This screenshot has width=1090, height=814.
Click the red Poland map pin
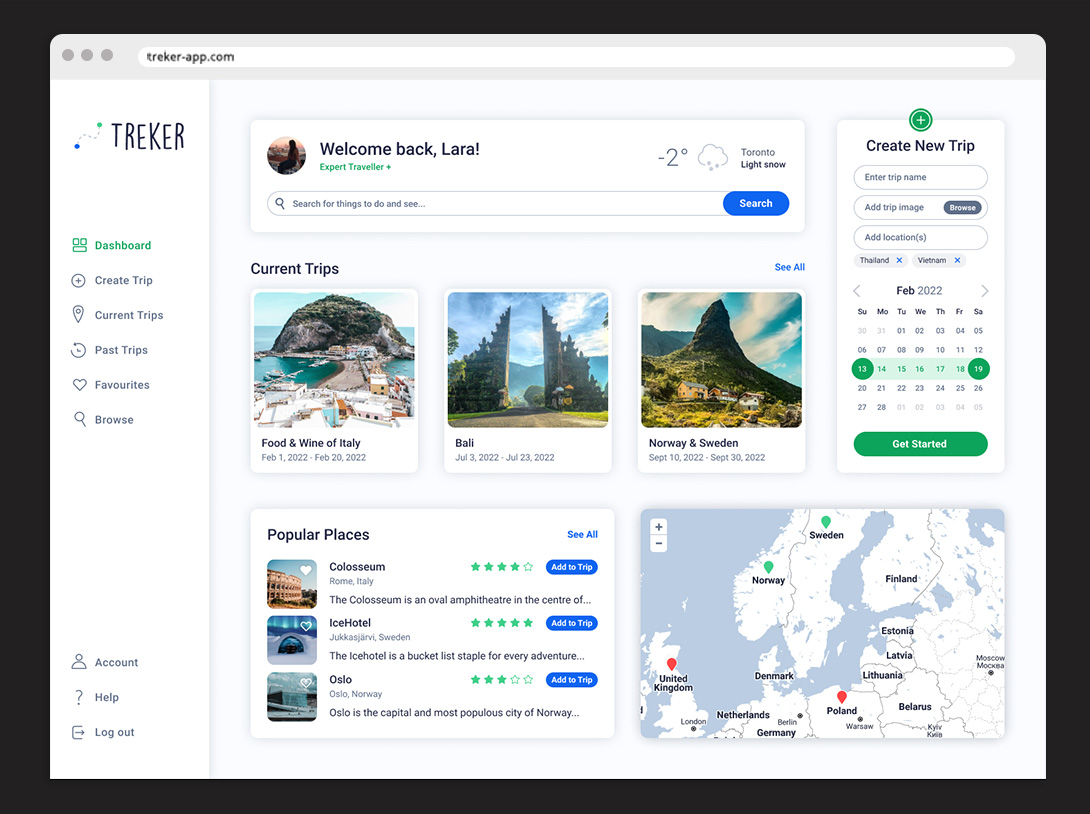coord(842,697)
